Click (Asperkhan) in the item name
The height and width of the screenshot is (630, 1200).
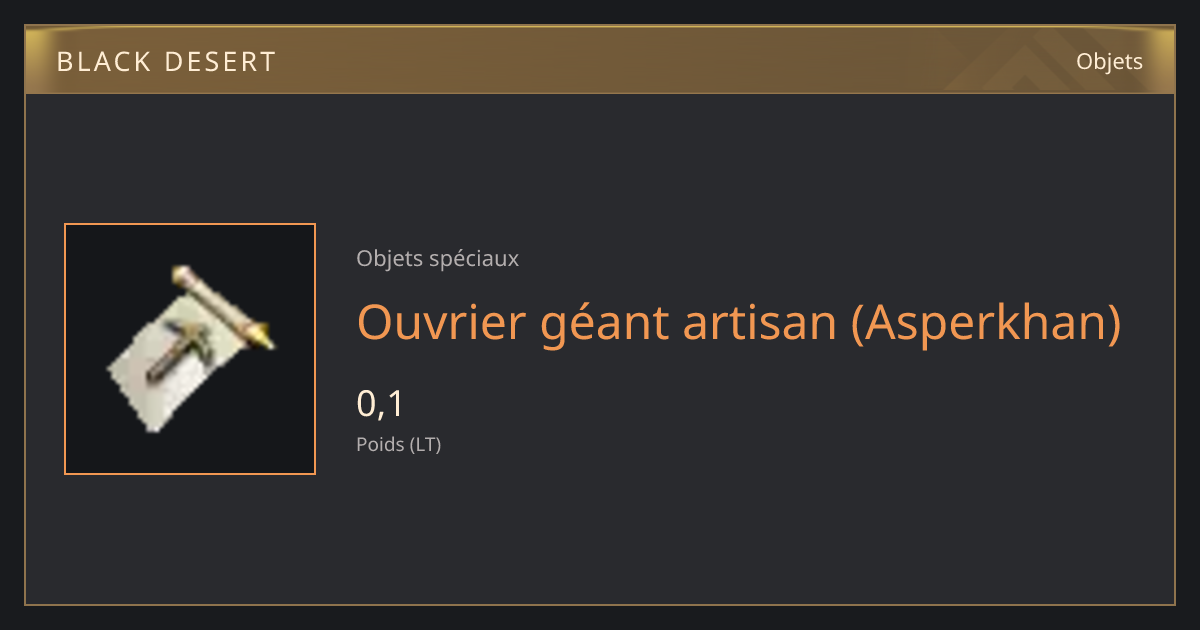(986, 323)
